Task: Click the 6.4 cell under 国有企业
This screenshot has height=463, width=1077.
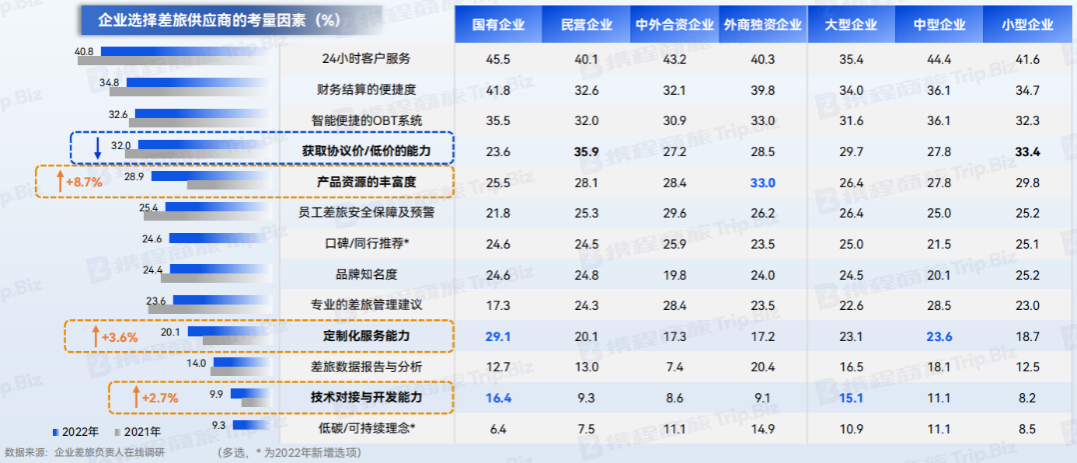Action: (498, 428)
